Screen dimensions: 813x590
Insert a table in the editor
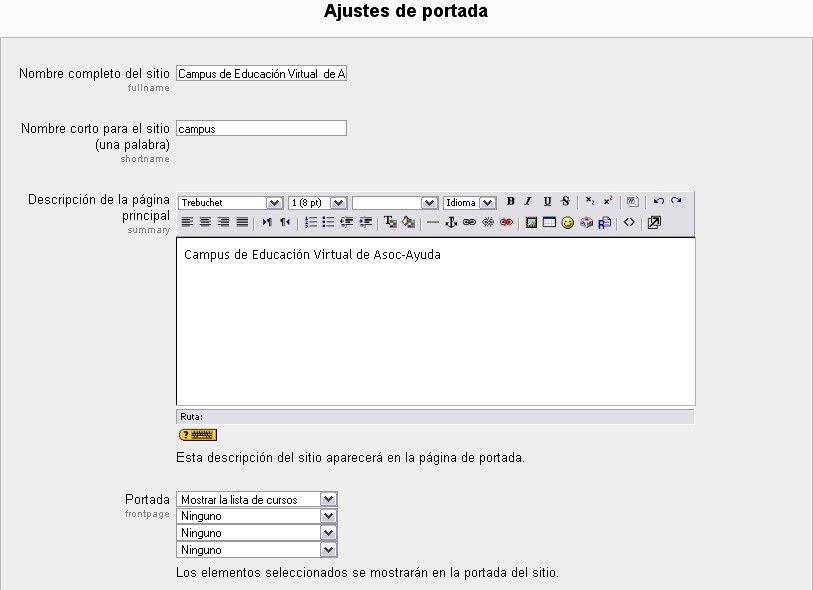549,223
